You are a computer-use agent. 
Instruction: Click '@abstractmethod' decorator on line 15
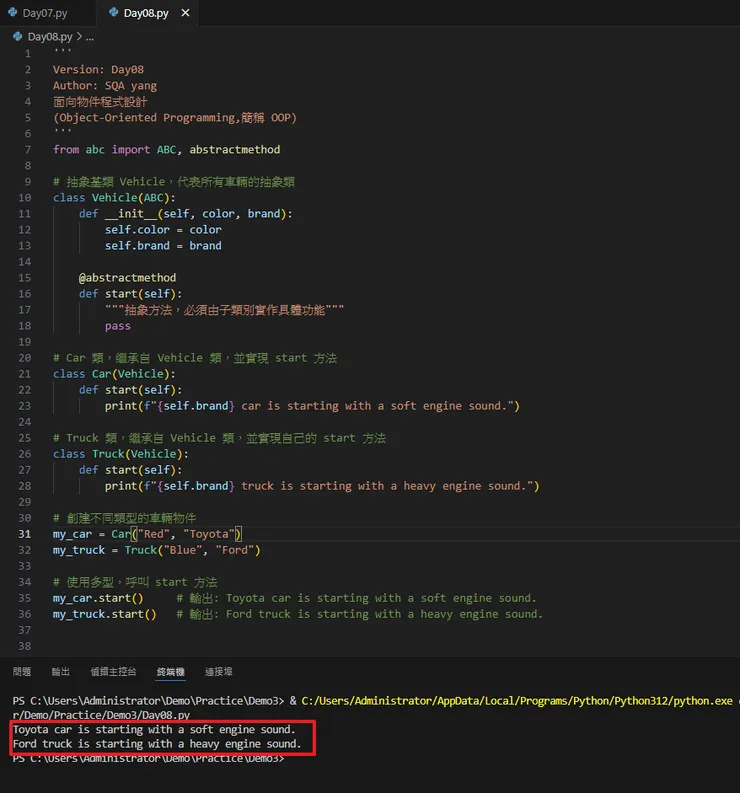pyautogui.click(x=127, y=278)
